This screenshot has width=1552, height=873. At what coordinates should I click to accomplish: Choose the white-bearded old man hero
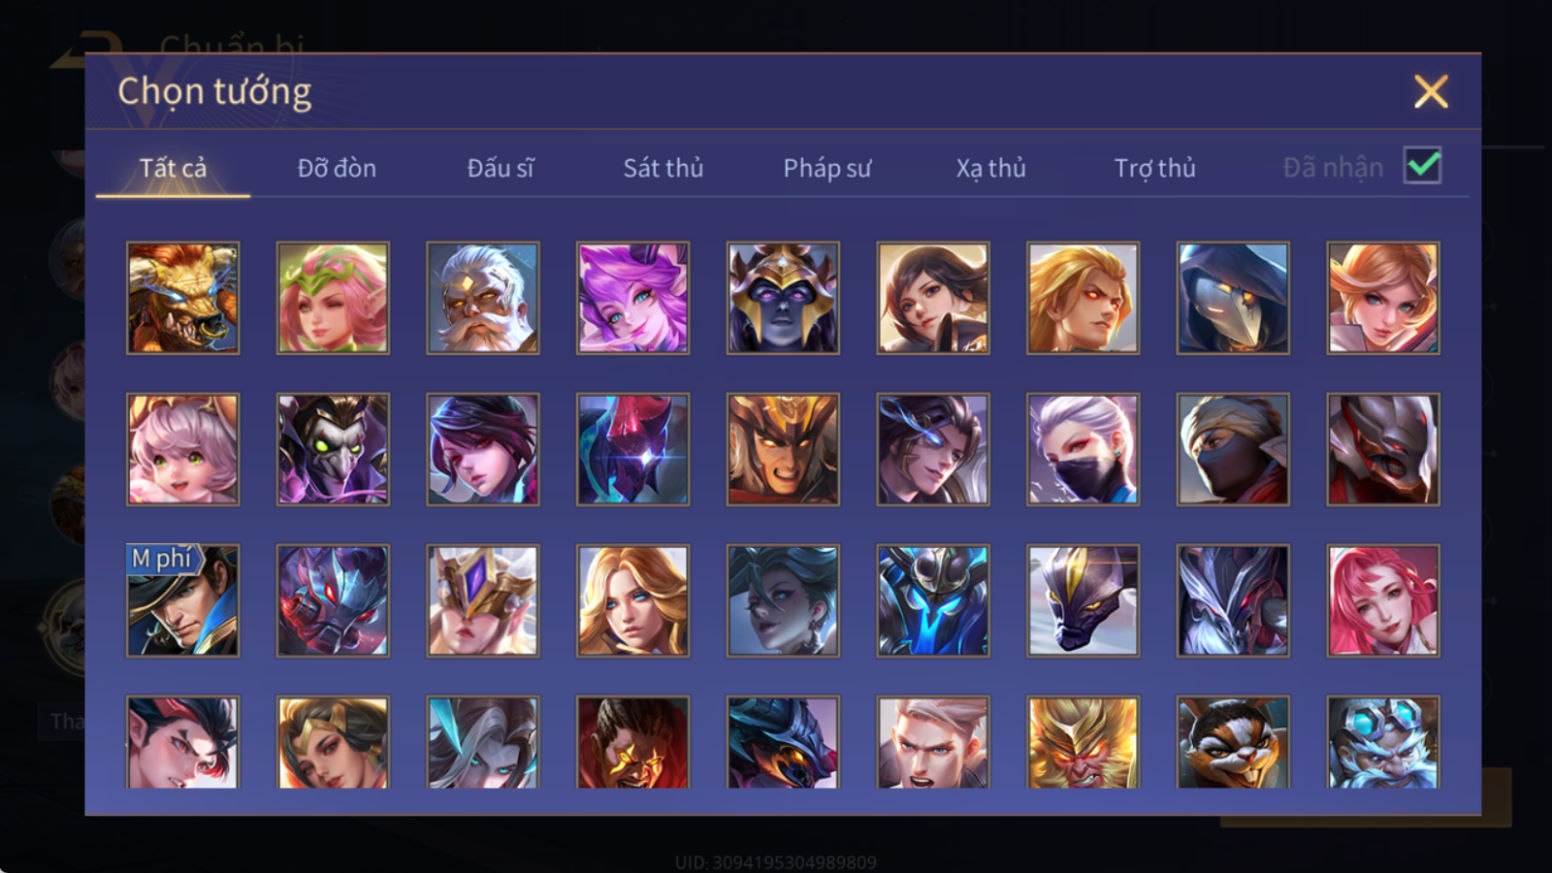(483, 298)
